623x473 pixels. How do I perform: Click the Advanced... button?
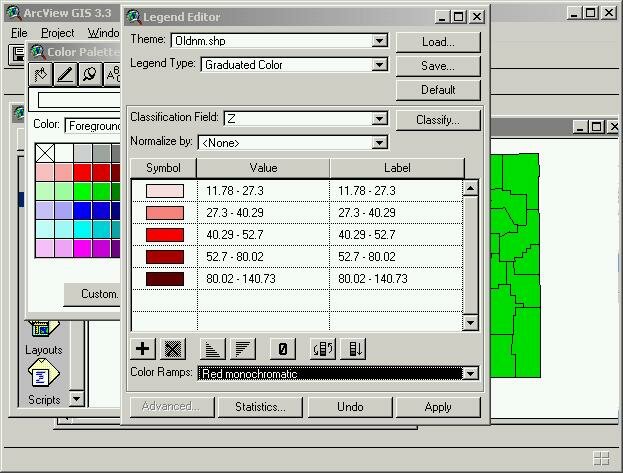coord(171,407)
